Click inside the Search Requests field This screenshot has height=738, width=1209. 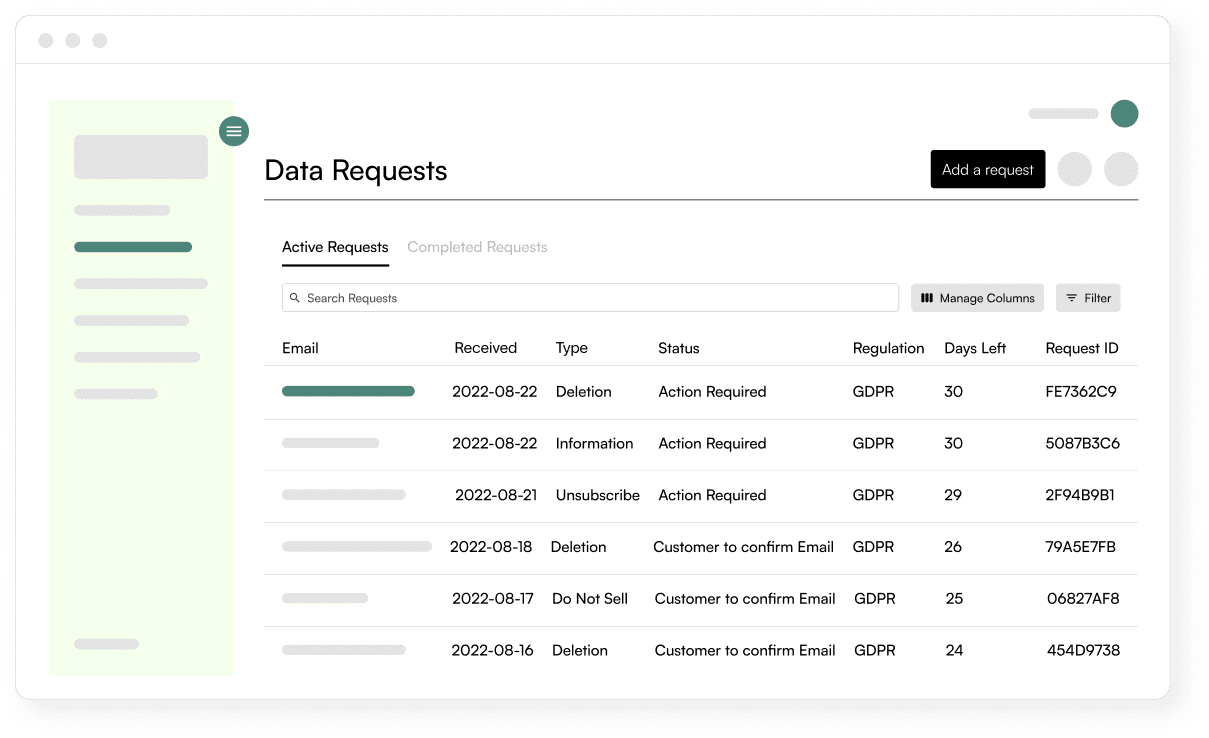click(590, 298)
